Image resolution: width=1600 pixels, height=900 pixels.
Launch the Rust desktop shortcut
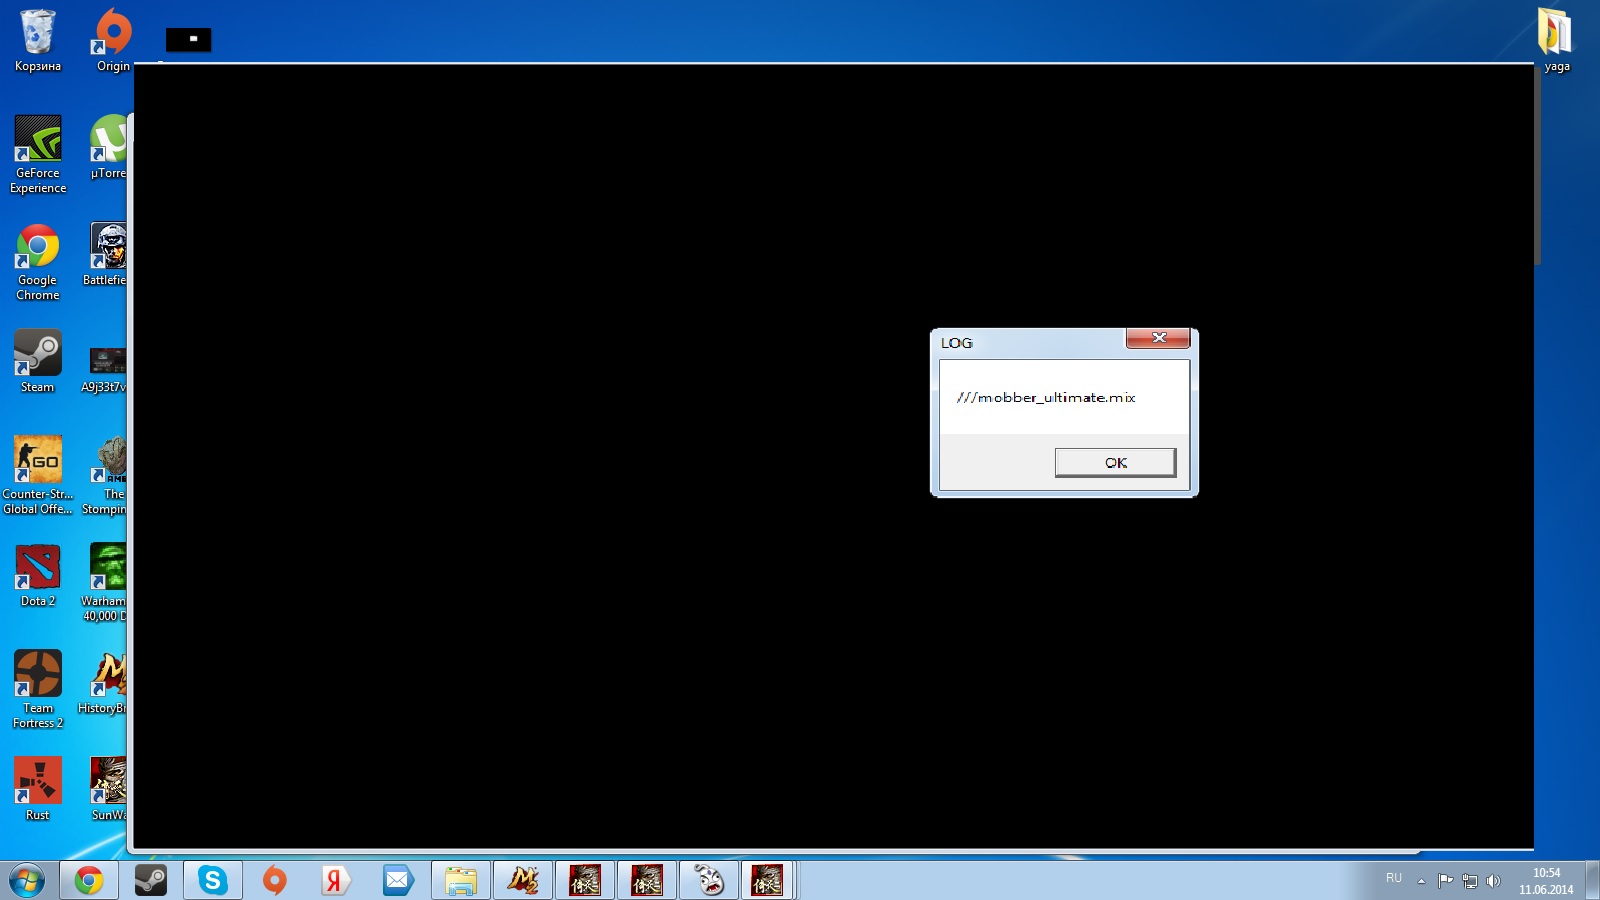click(38, 789)
